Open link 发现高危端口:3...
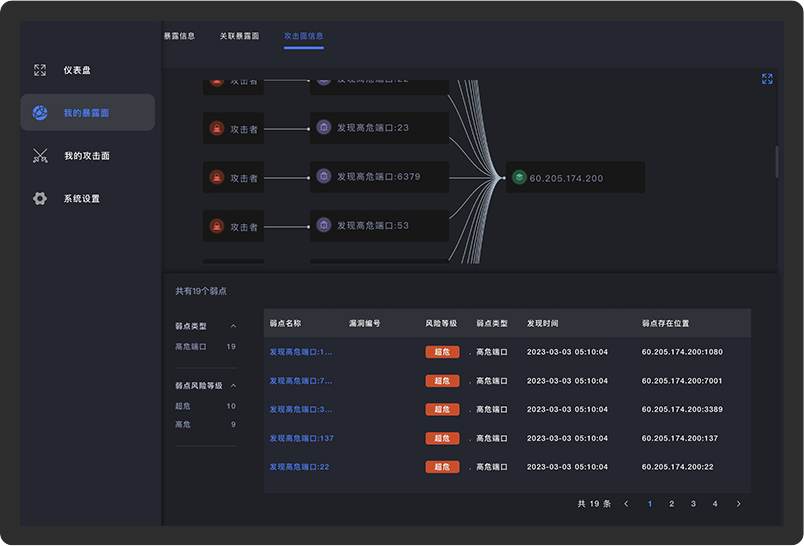The height and width of the screenshot is (546, 804). [301, 410]
